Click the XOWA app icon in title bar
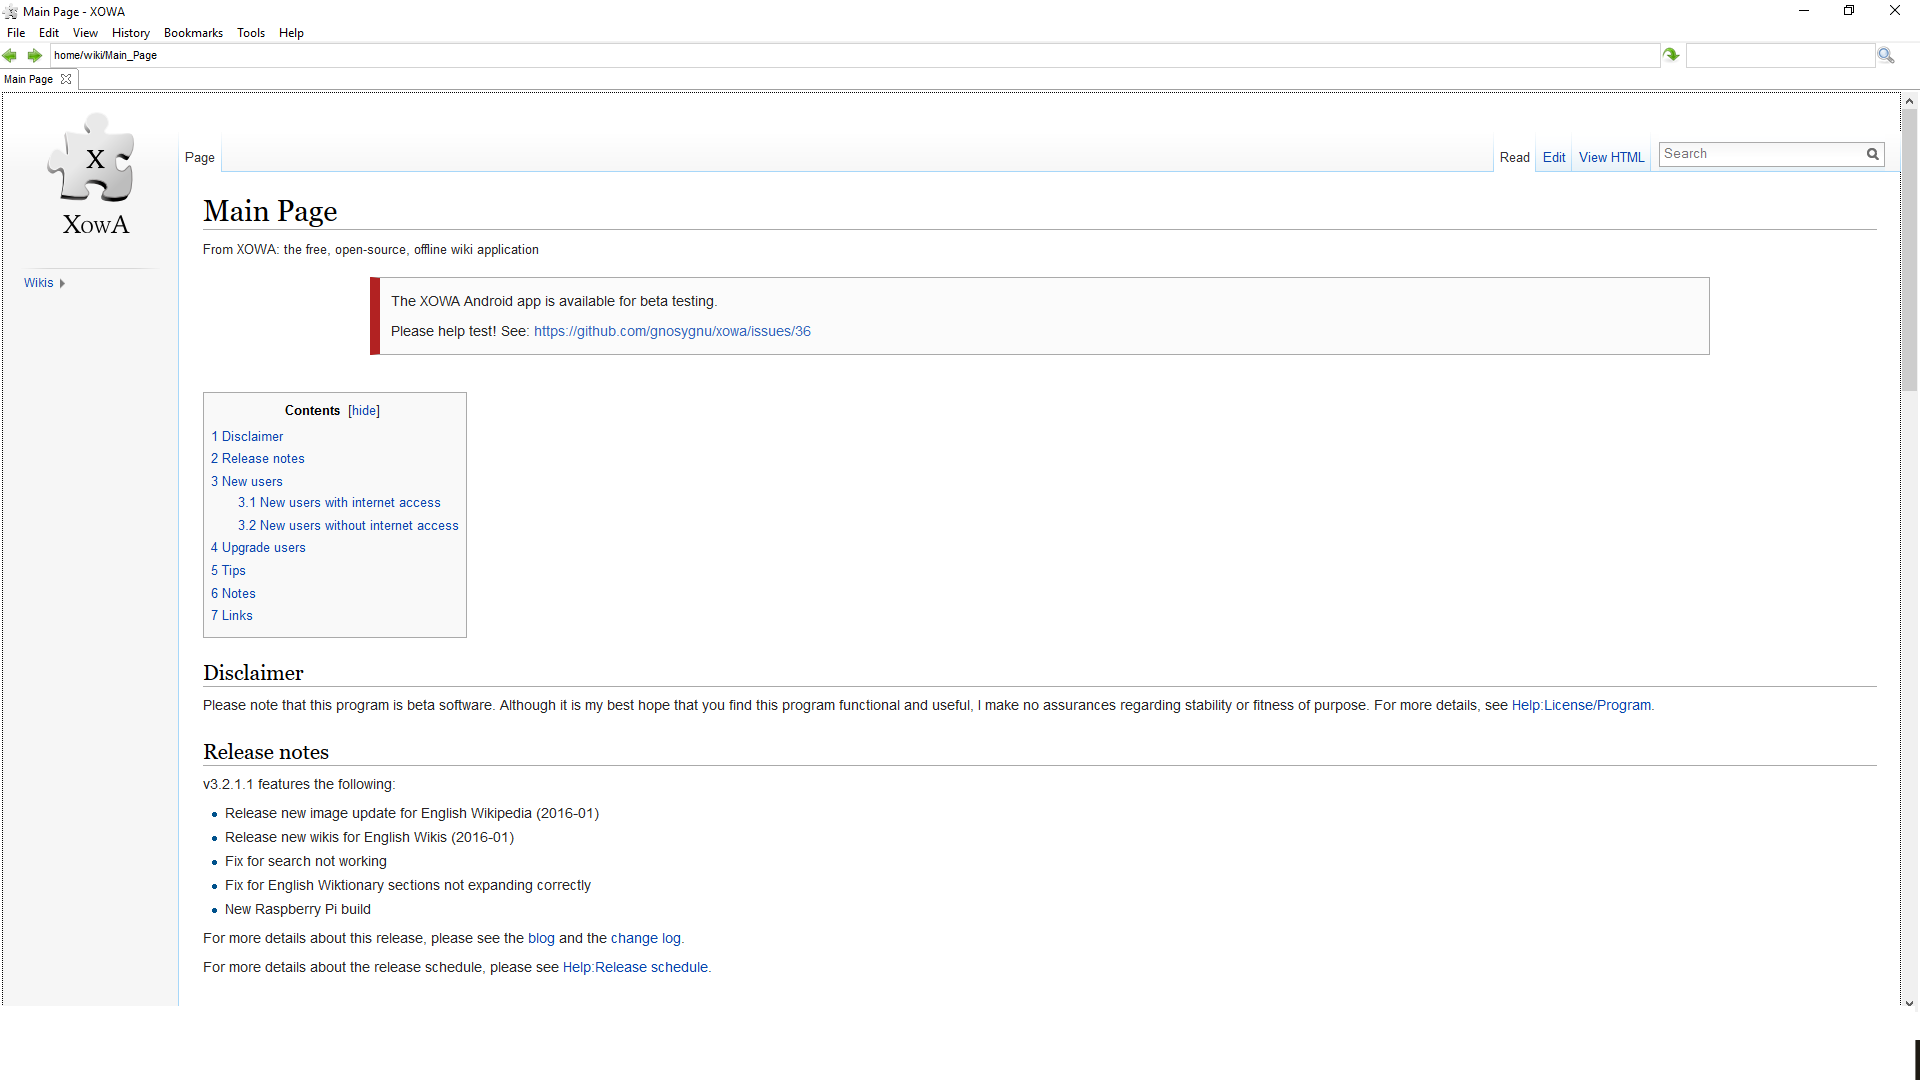 point(10,12)
